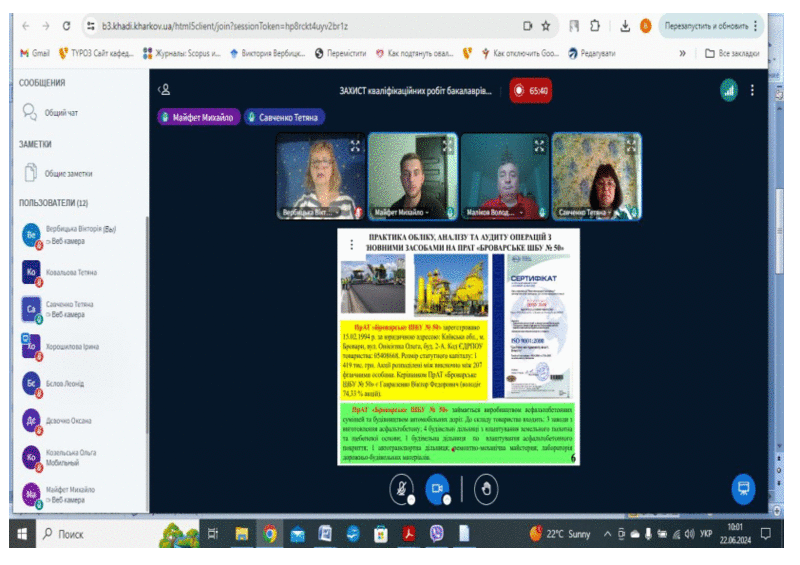Open the Chrome profile avatar
This screenshot has height=565, width=800.
(645, 26)
